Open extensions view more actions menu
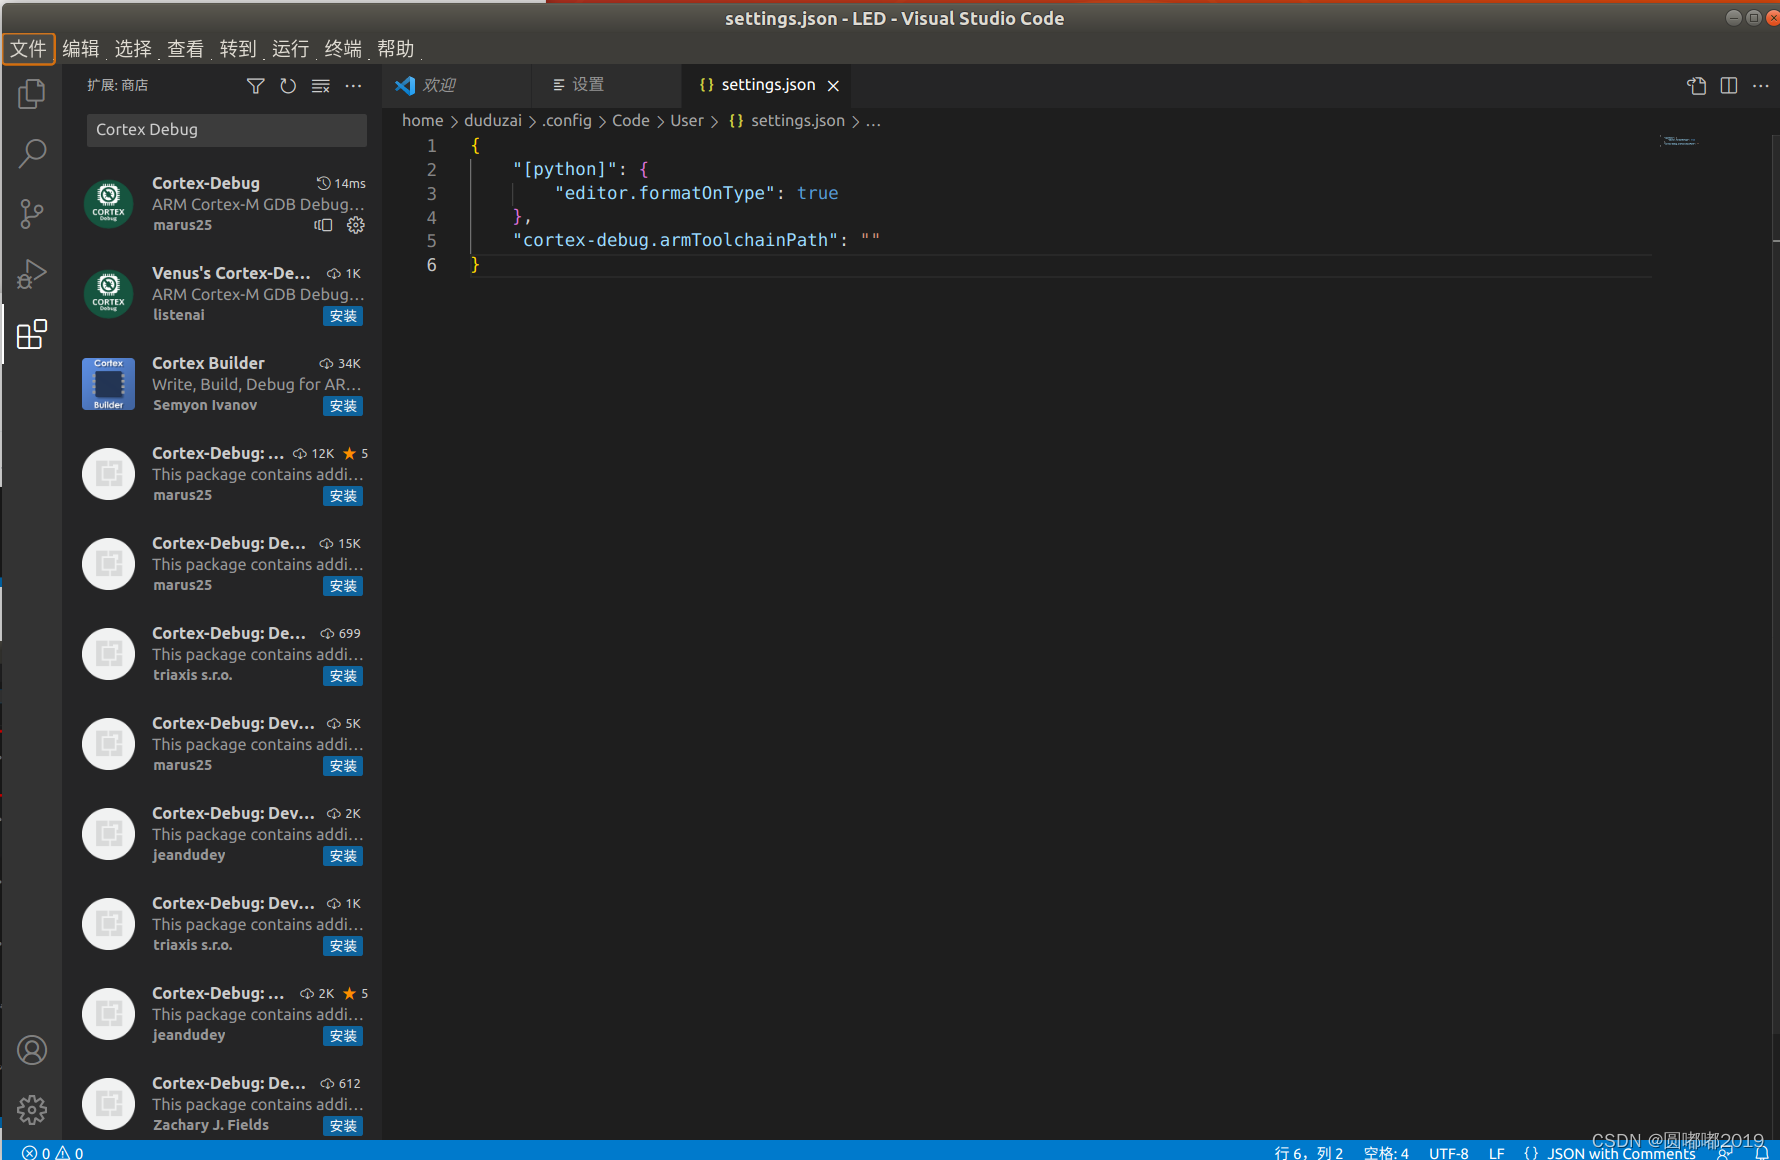This screenshot has height=1160, width=1780. pyautogui.click(x=353, y=86)
